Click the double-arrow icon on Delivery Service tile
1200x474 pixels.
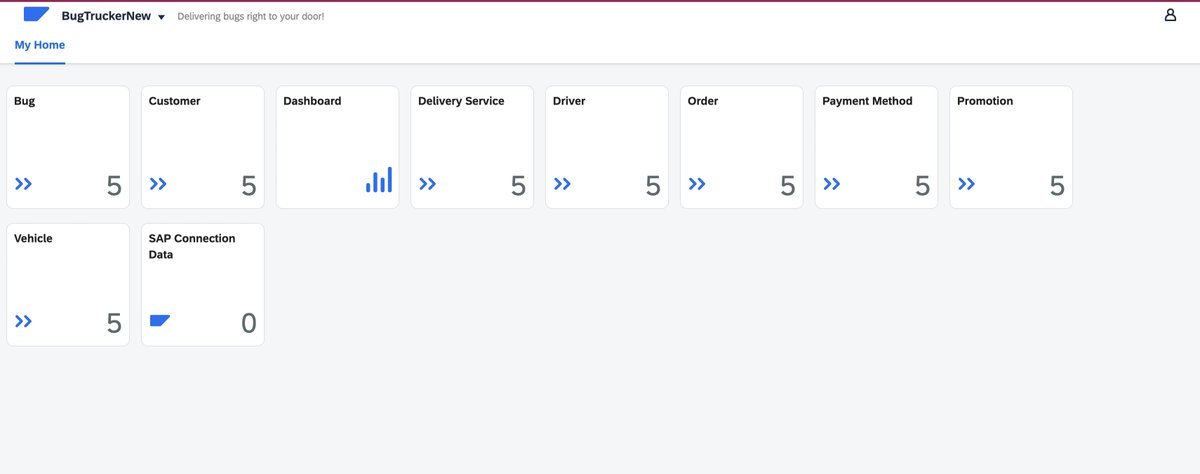pos(428,184)
